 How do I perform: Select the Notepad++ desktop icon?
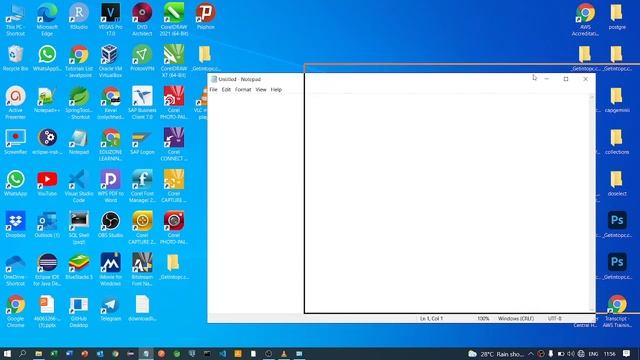[47, 100]
